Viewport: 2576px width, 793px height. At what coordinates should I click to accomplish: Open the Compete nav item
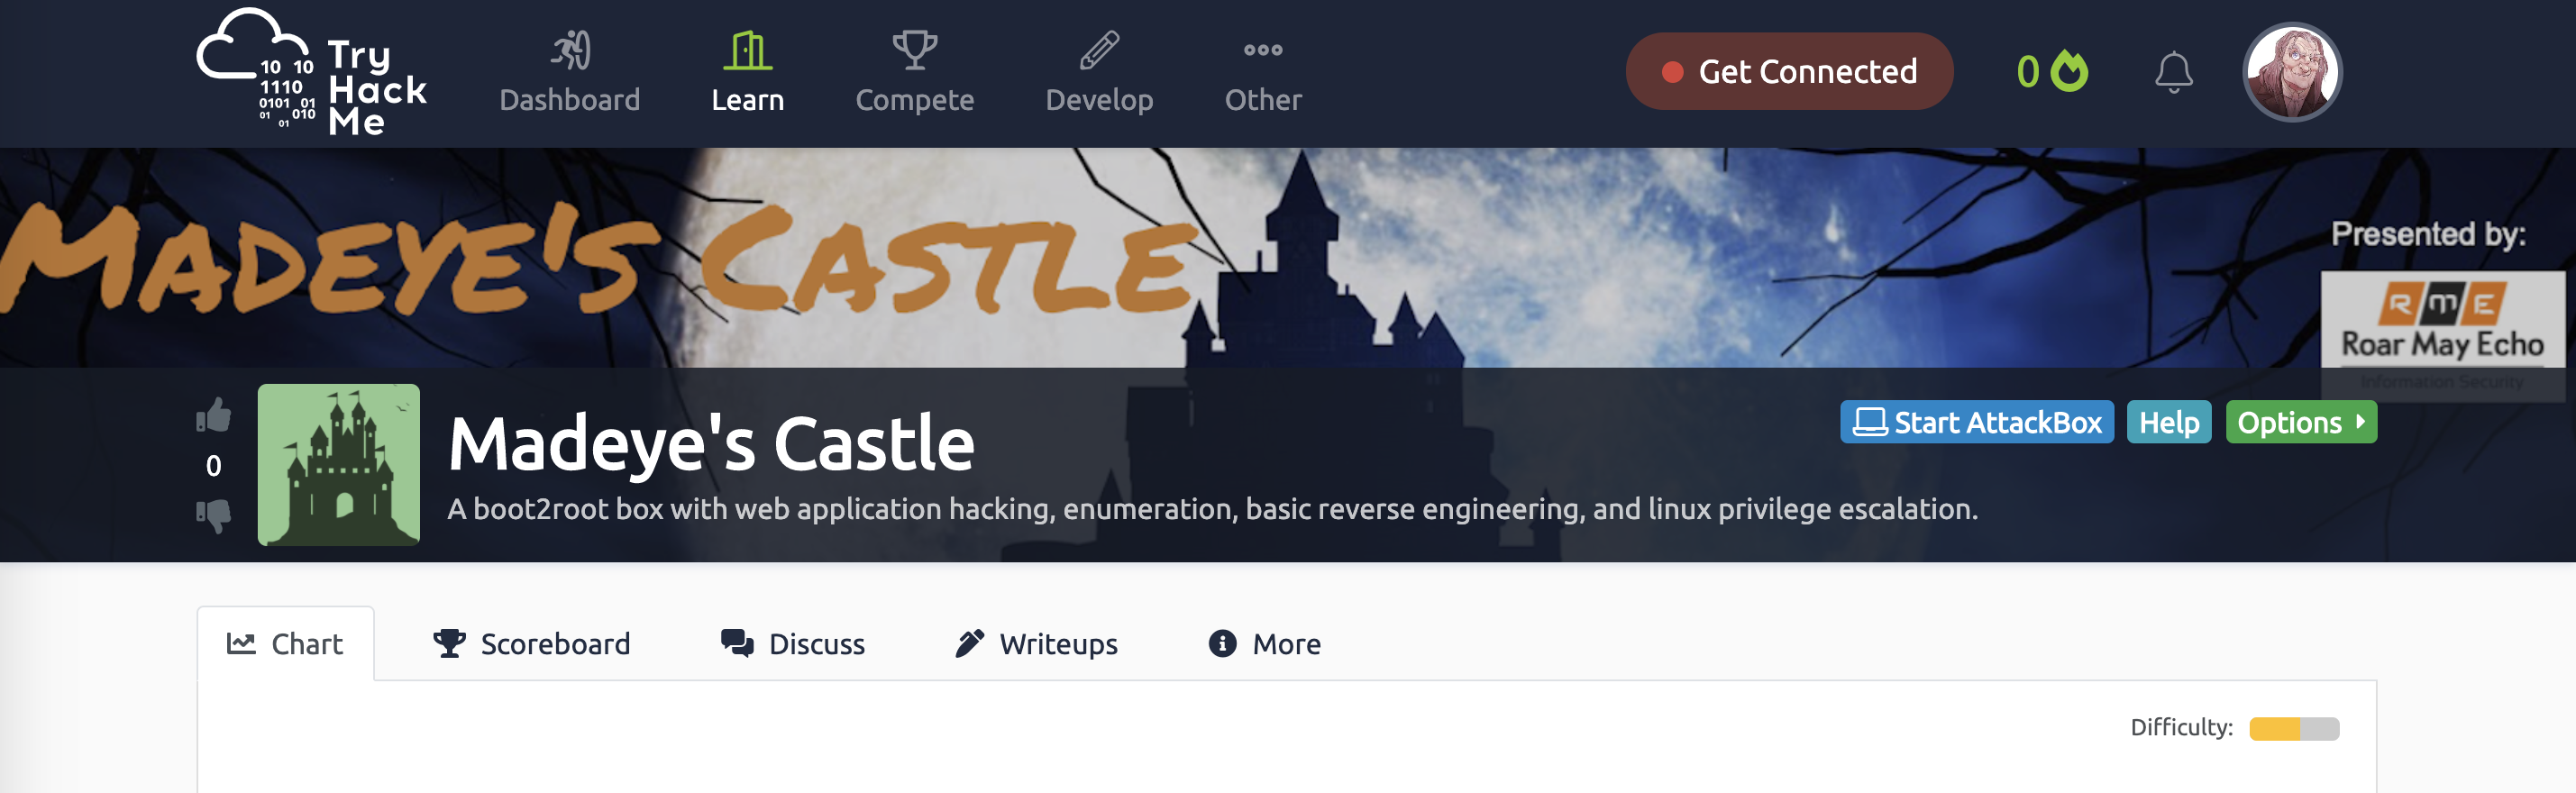915,73
